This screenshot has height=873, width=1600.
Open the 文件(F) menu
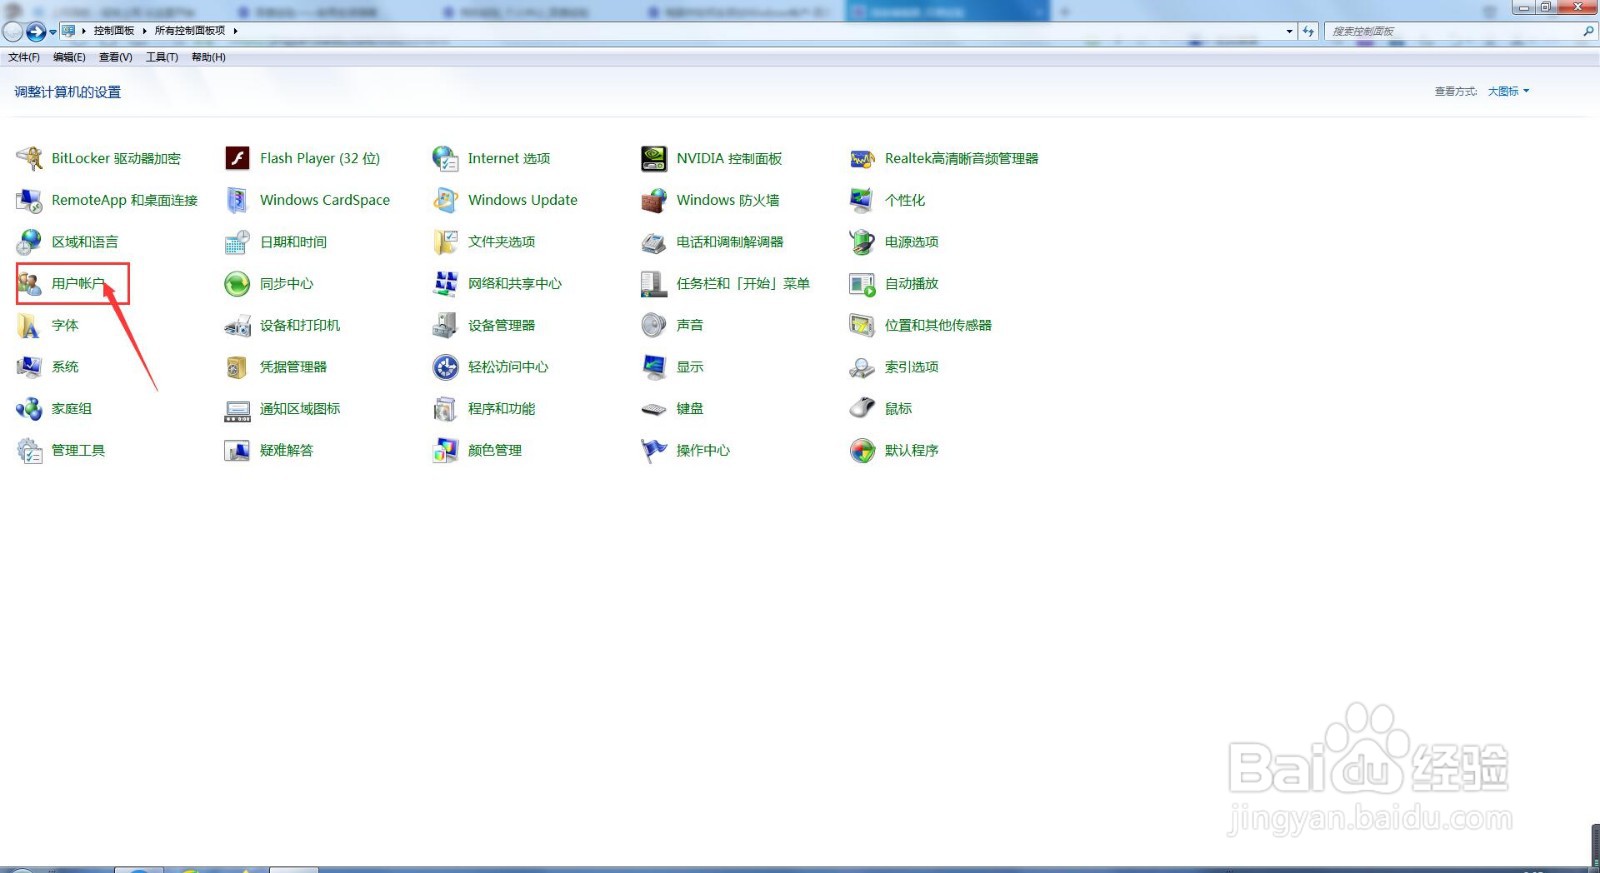[24, 58]
